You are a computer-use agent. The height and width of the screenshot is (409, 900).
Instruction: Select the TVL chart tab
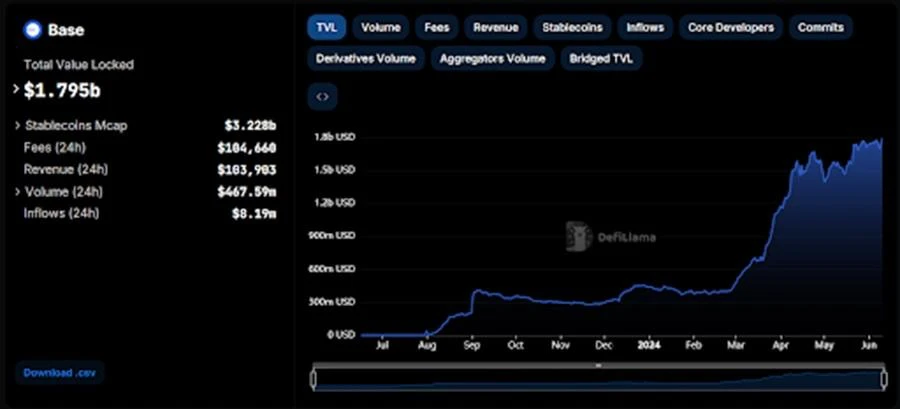click(327, 28)
